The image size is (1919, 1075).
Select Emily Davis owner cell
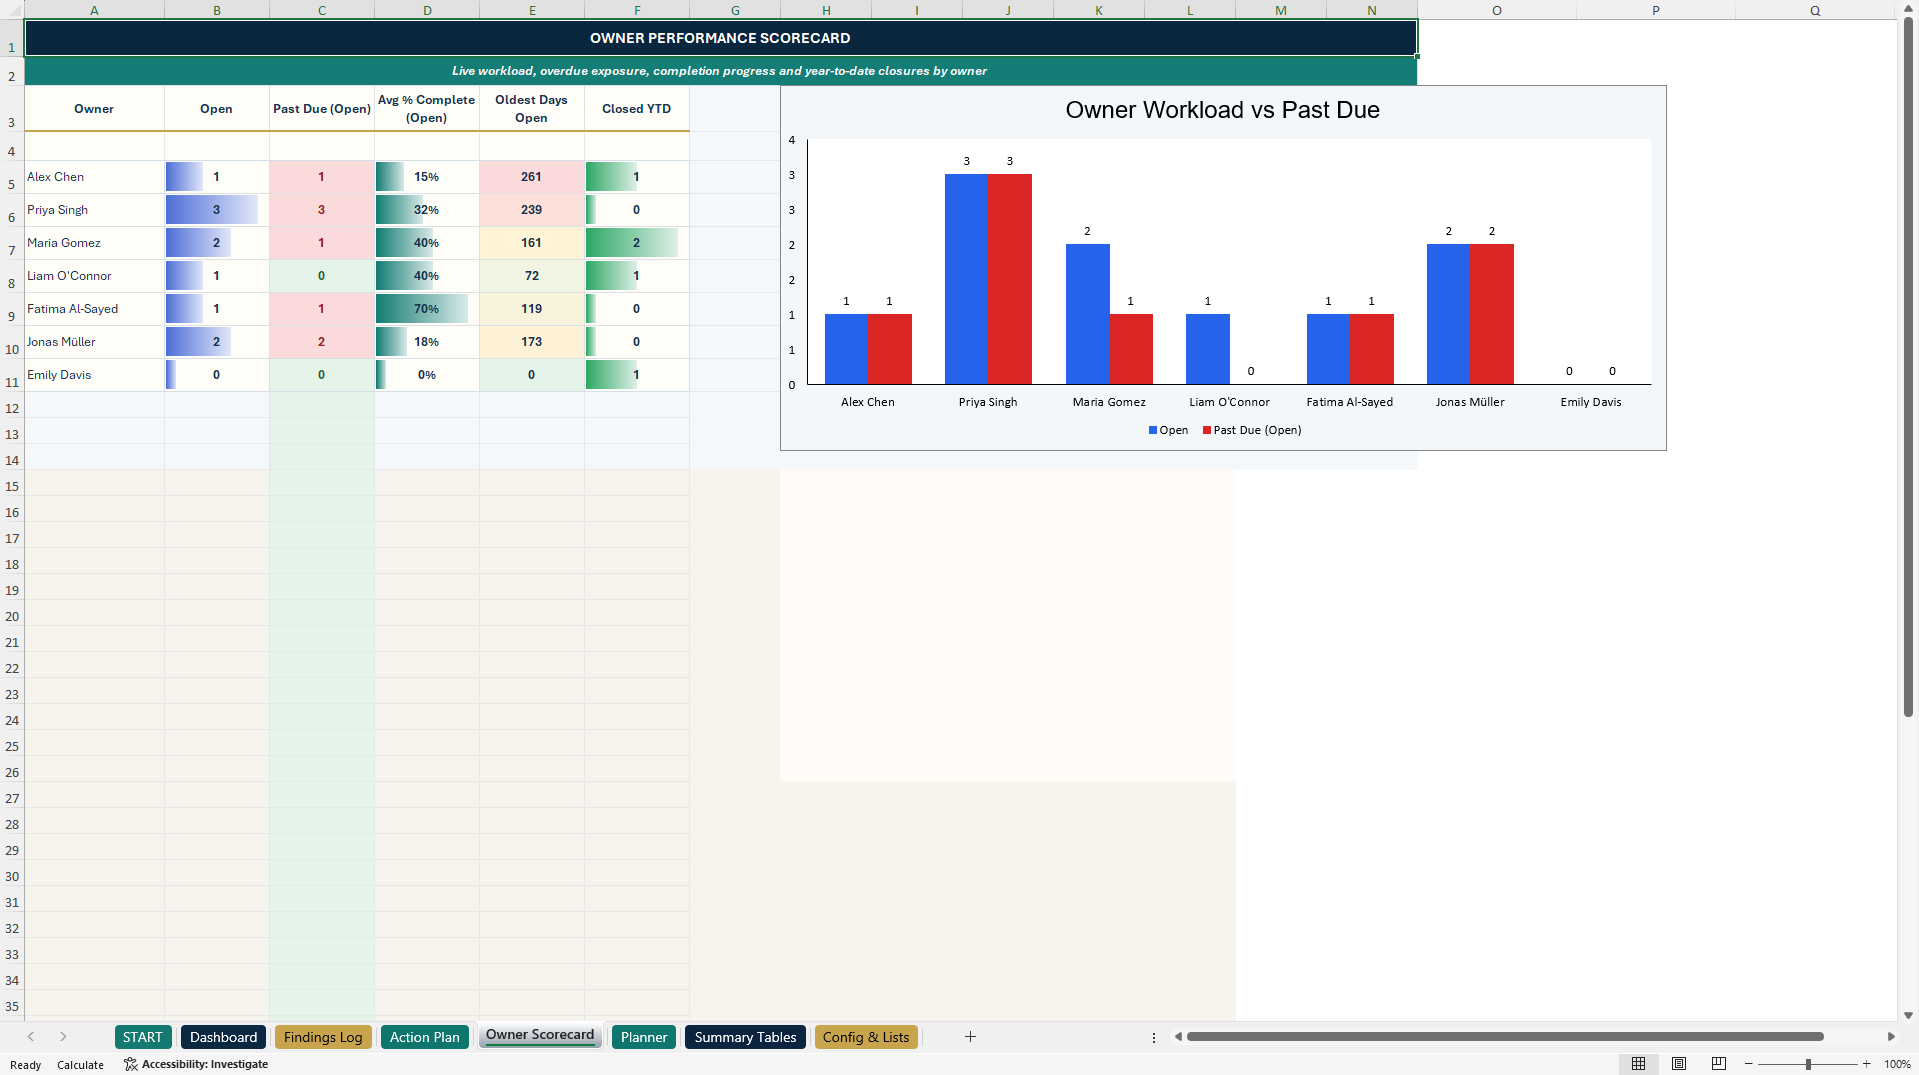94,375
